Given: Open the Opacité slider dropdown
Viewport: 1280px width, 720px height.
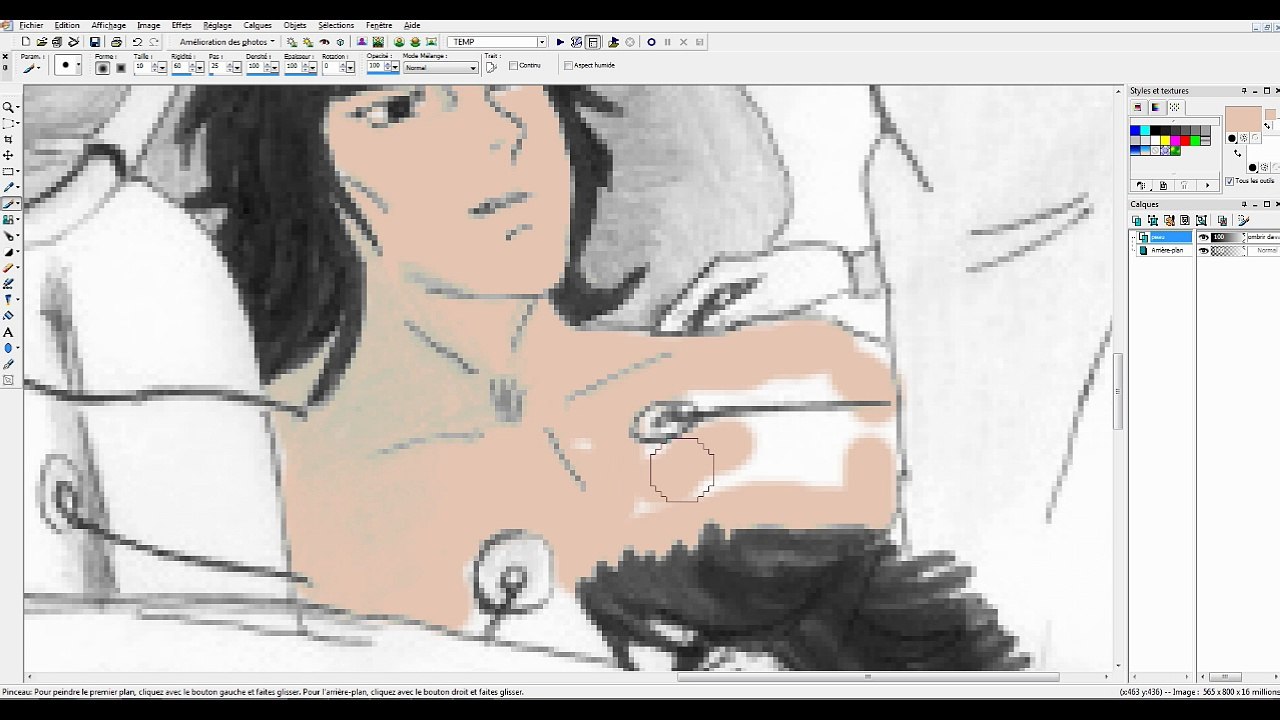Looking at the screenshot, I should coord(395,68).
